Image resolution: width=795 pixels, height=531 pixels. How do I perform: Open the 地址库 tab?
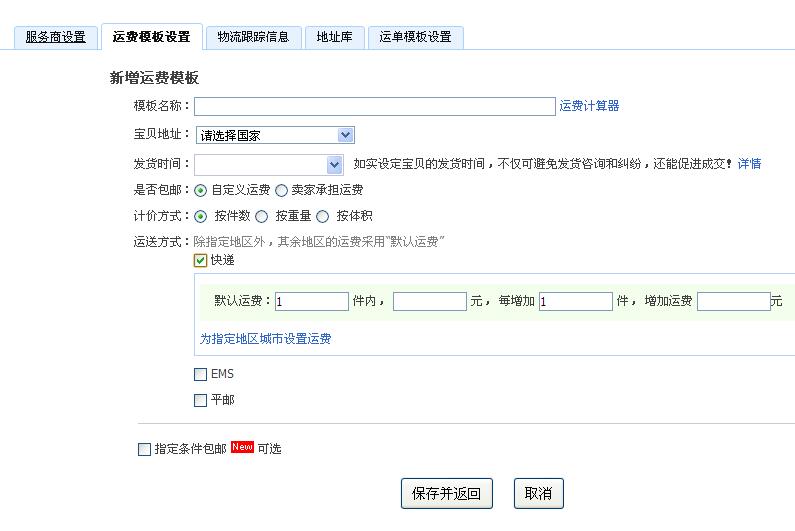coord(333,37)
